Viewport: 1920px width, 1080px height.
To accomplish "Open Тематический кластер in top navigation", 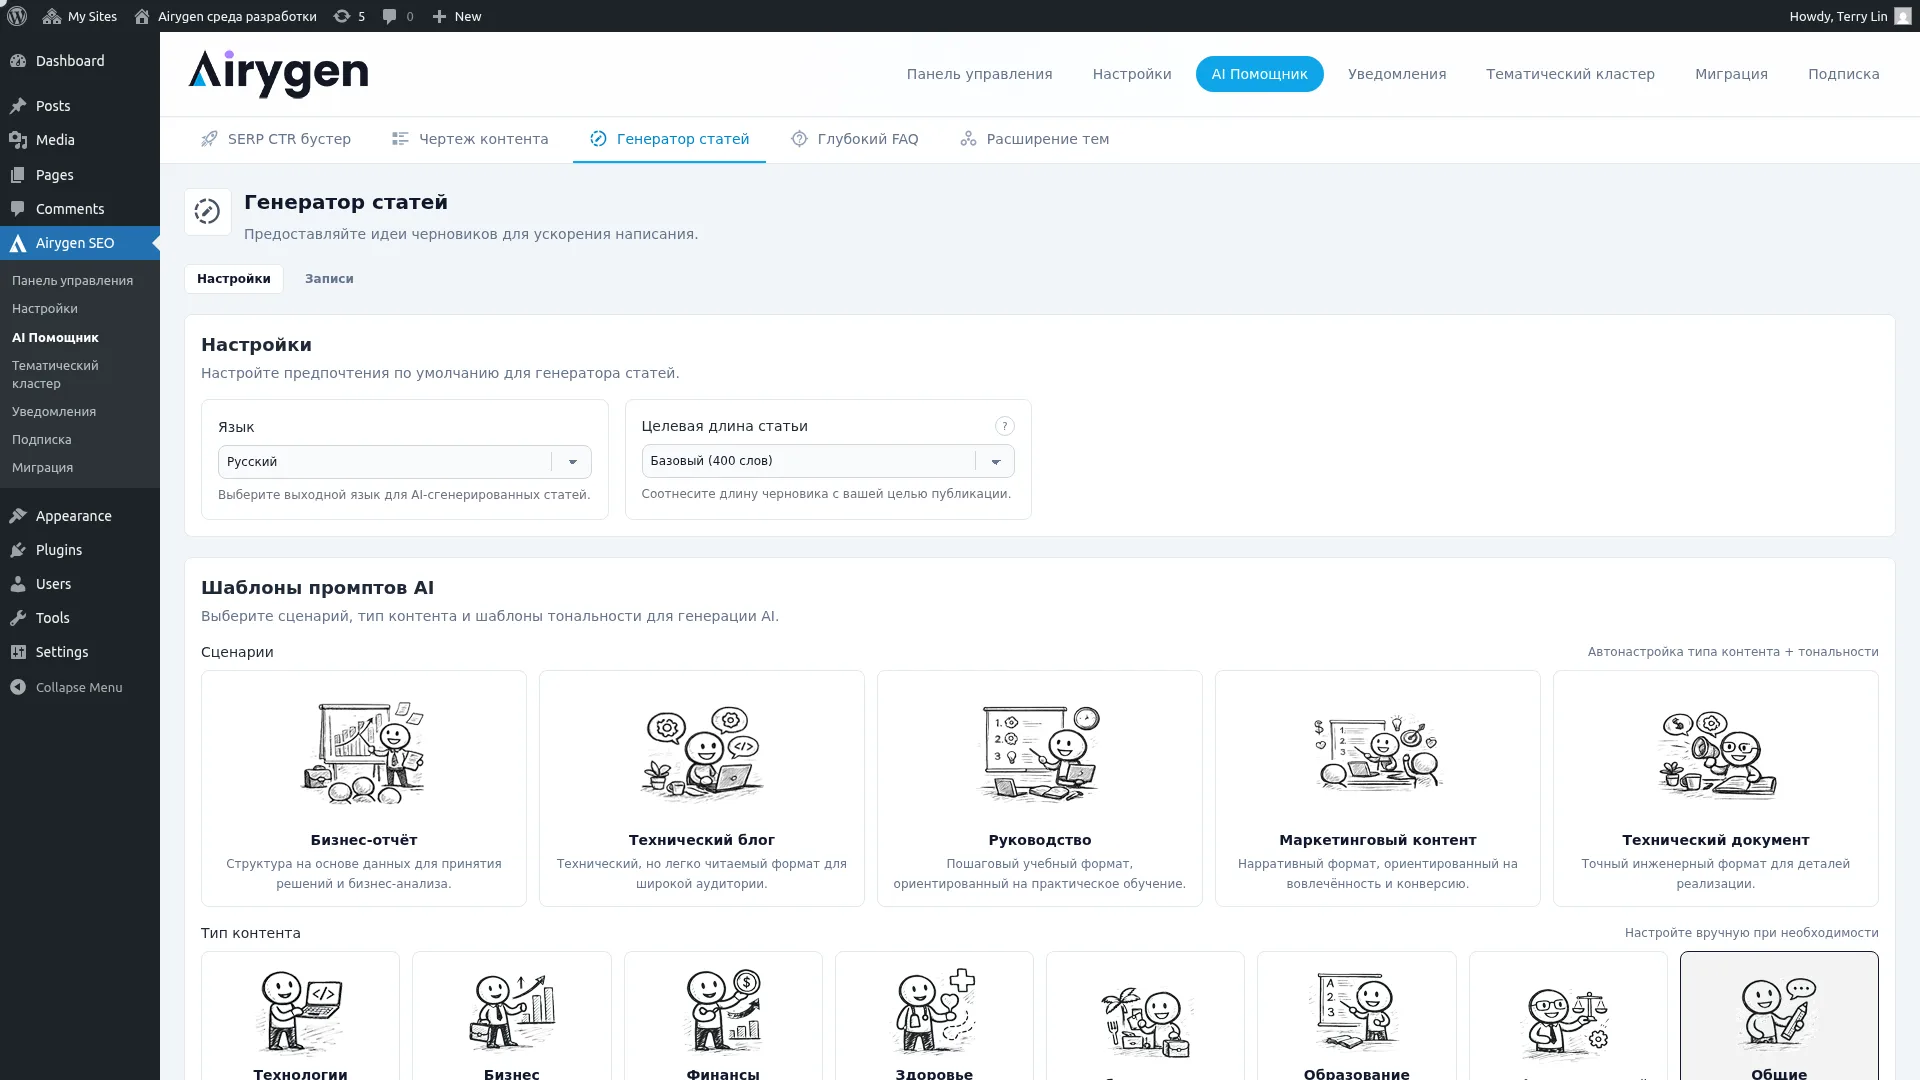I will (x=1570, y=74).
